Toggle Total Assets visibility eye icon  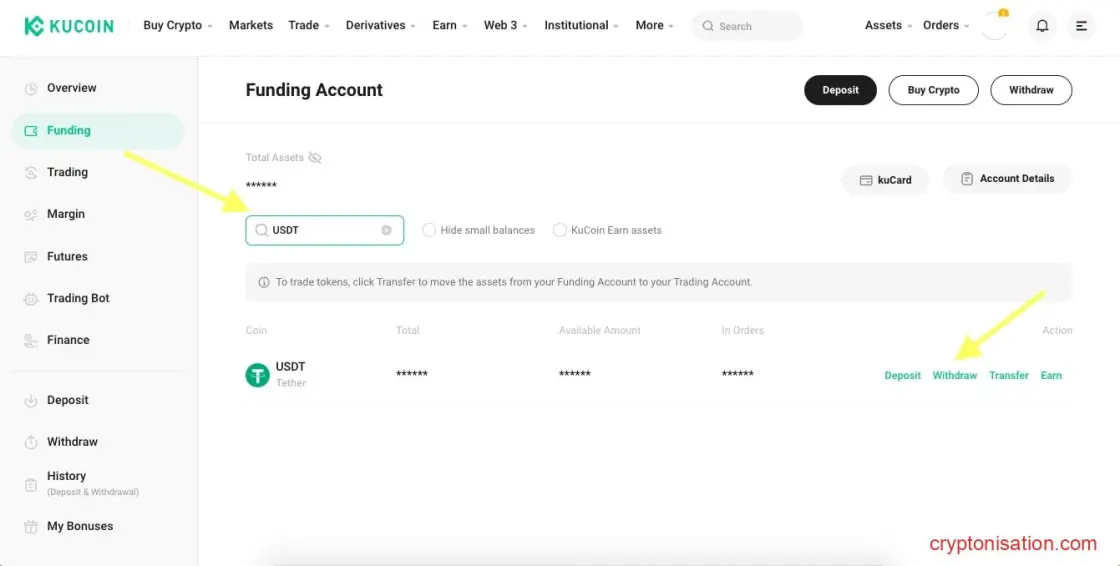click(x=315, y=158)
